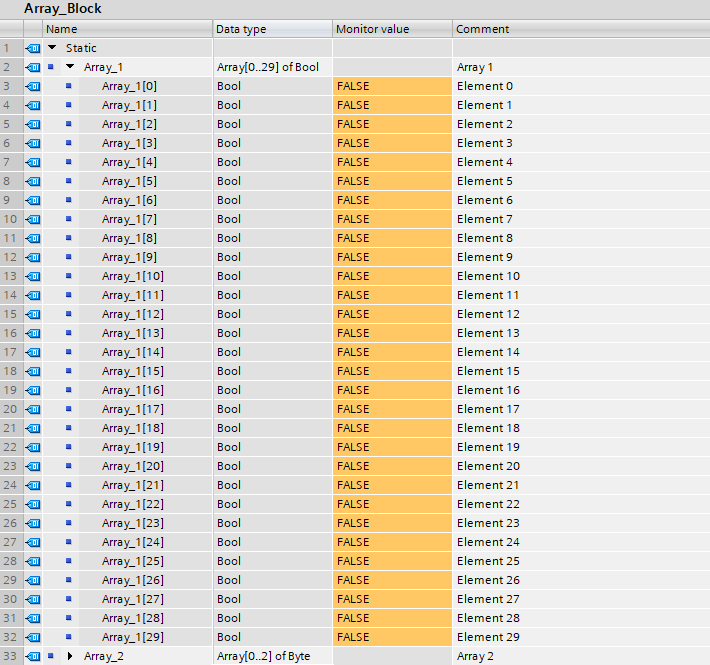
Task: Click the comment cell reading Element 18
Action: [488, 428]
